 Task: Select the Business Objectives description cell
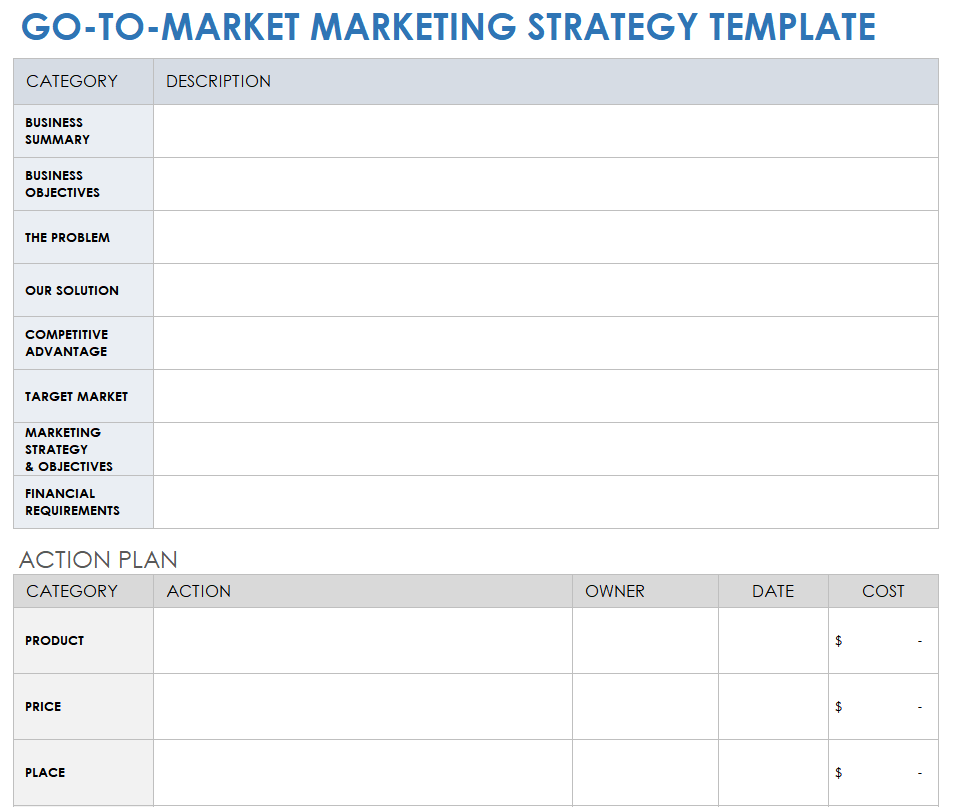pyautogui.click(x=545, y=184)
